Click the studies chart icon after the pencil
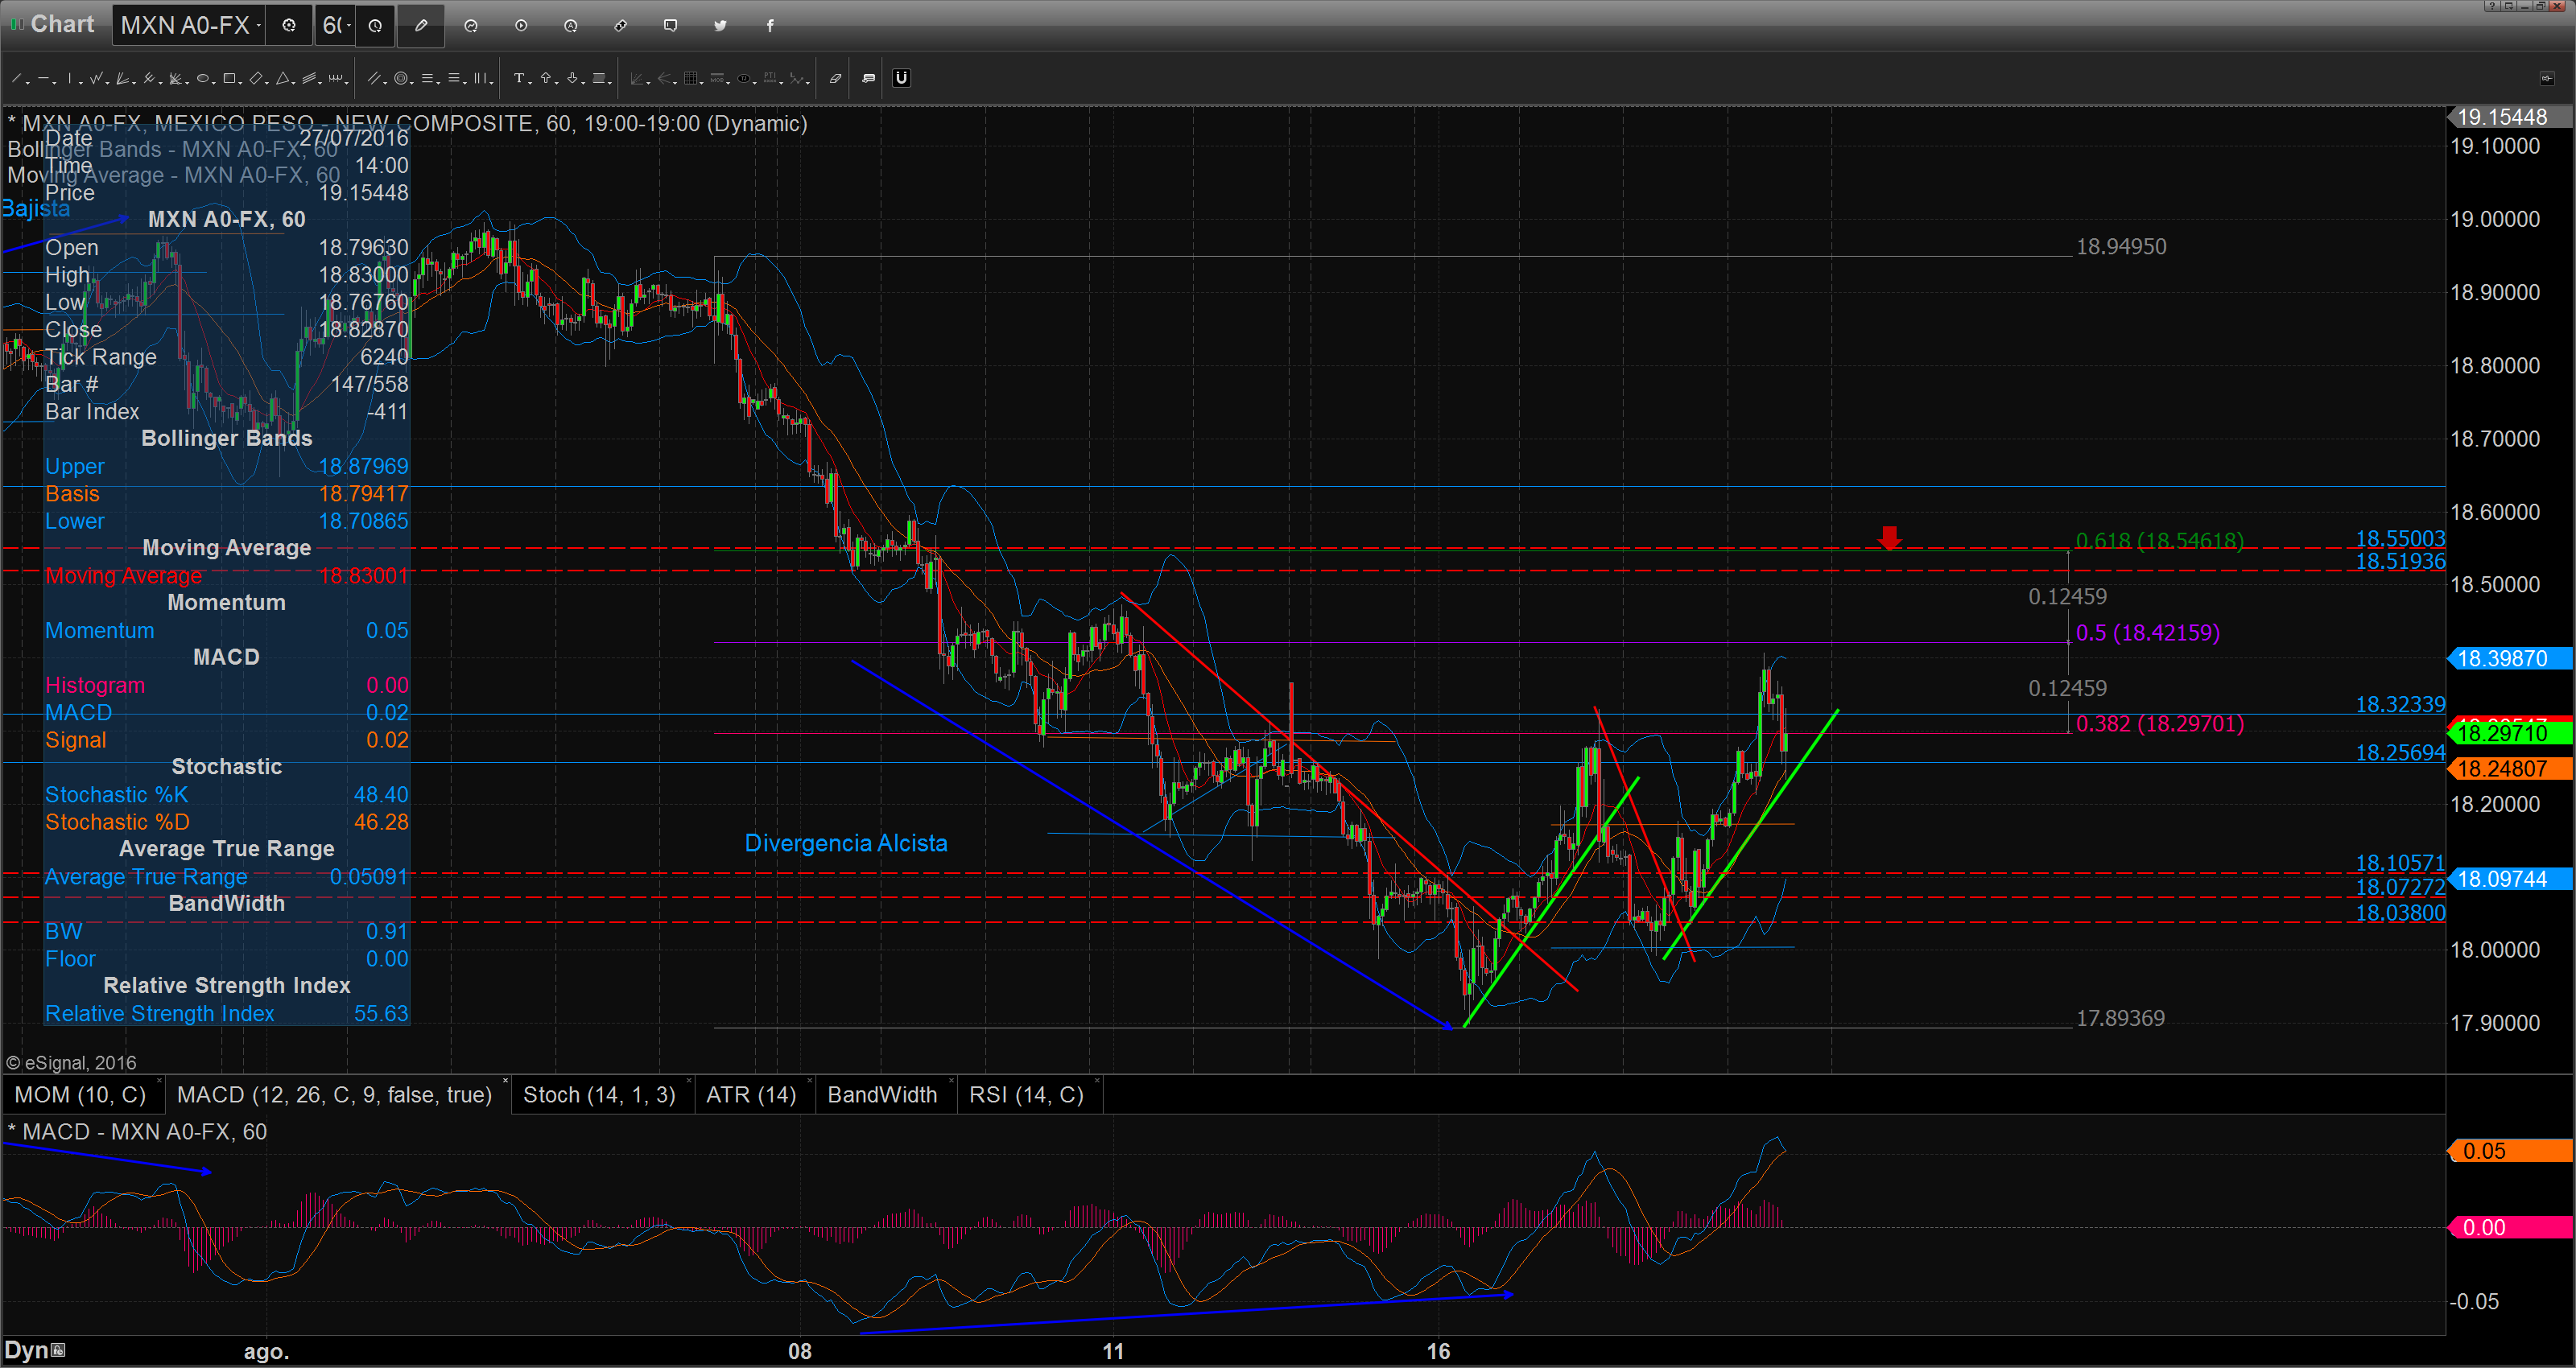 (471, 25)
